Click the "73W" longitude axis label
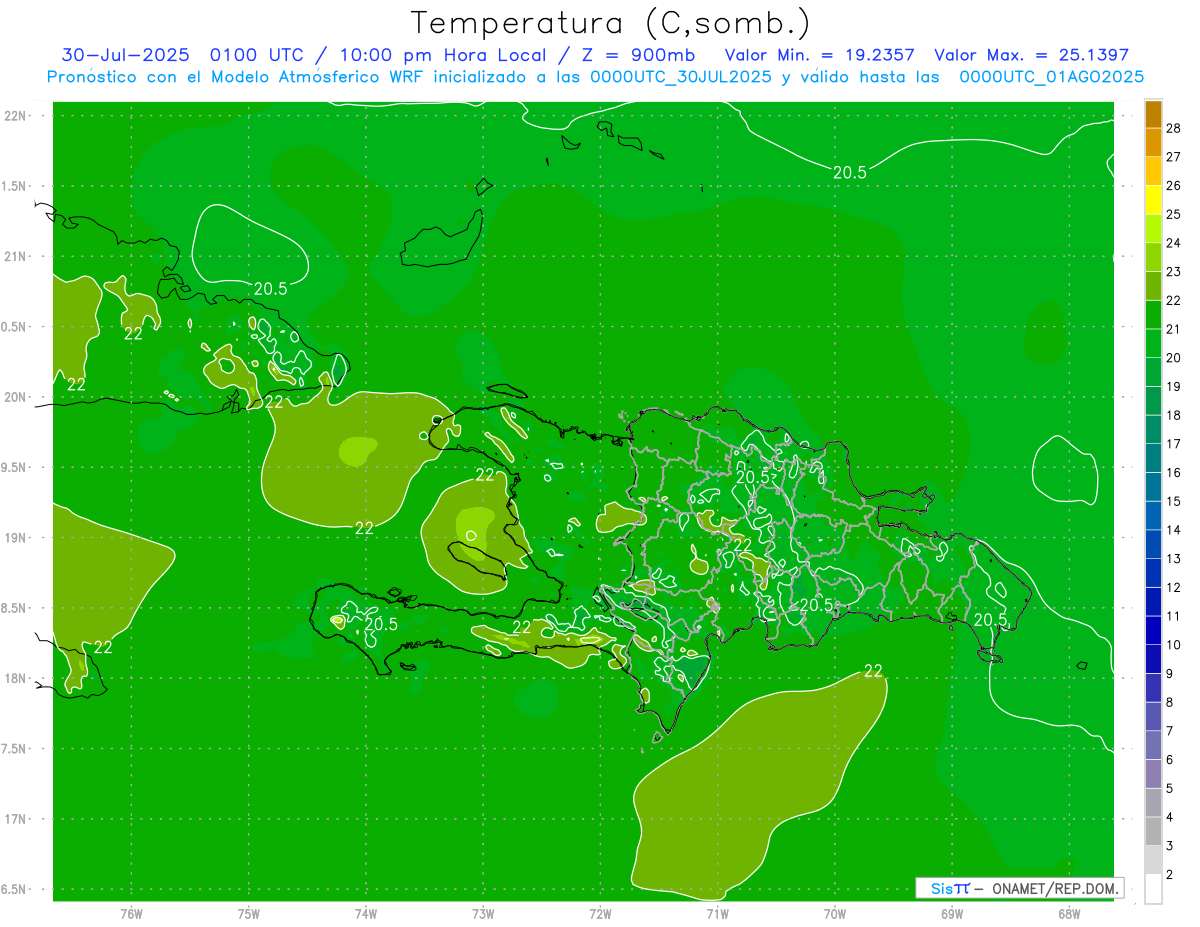 483,913
